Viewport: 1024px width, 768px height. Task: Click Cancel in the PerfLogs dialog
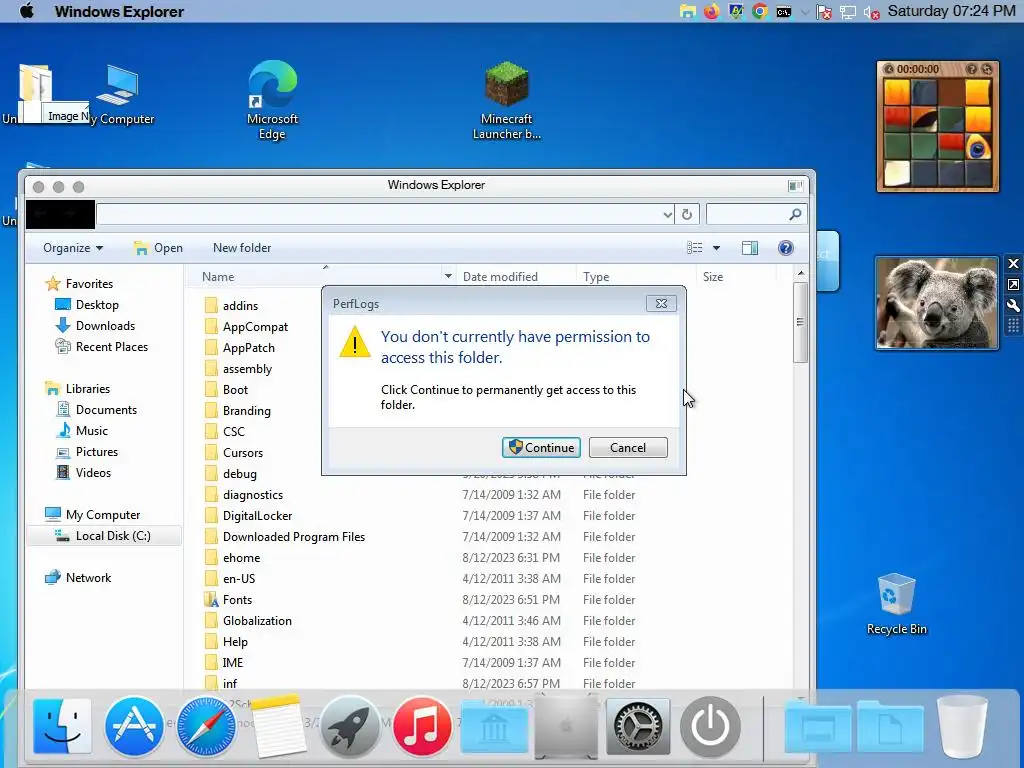tap(628, 447)
